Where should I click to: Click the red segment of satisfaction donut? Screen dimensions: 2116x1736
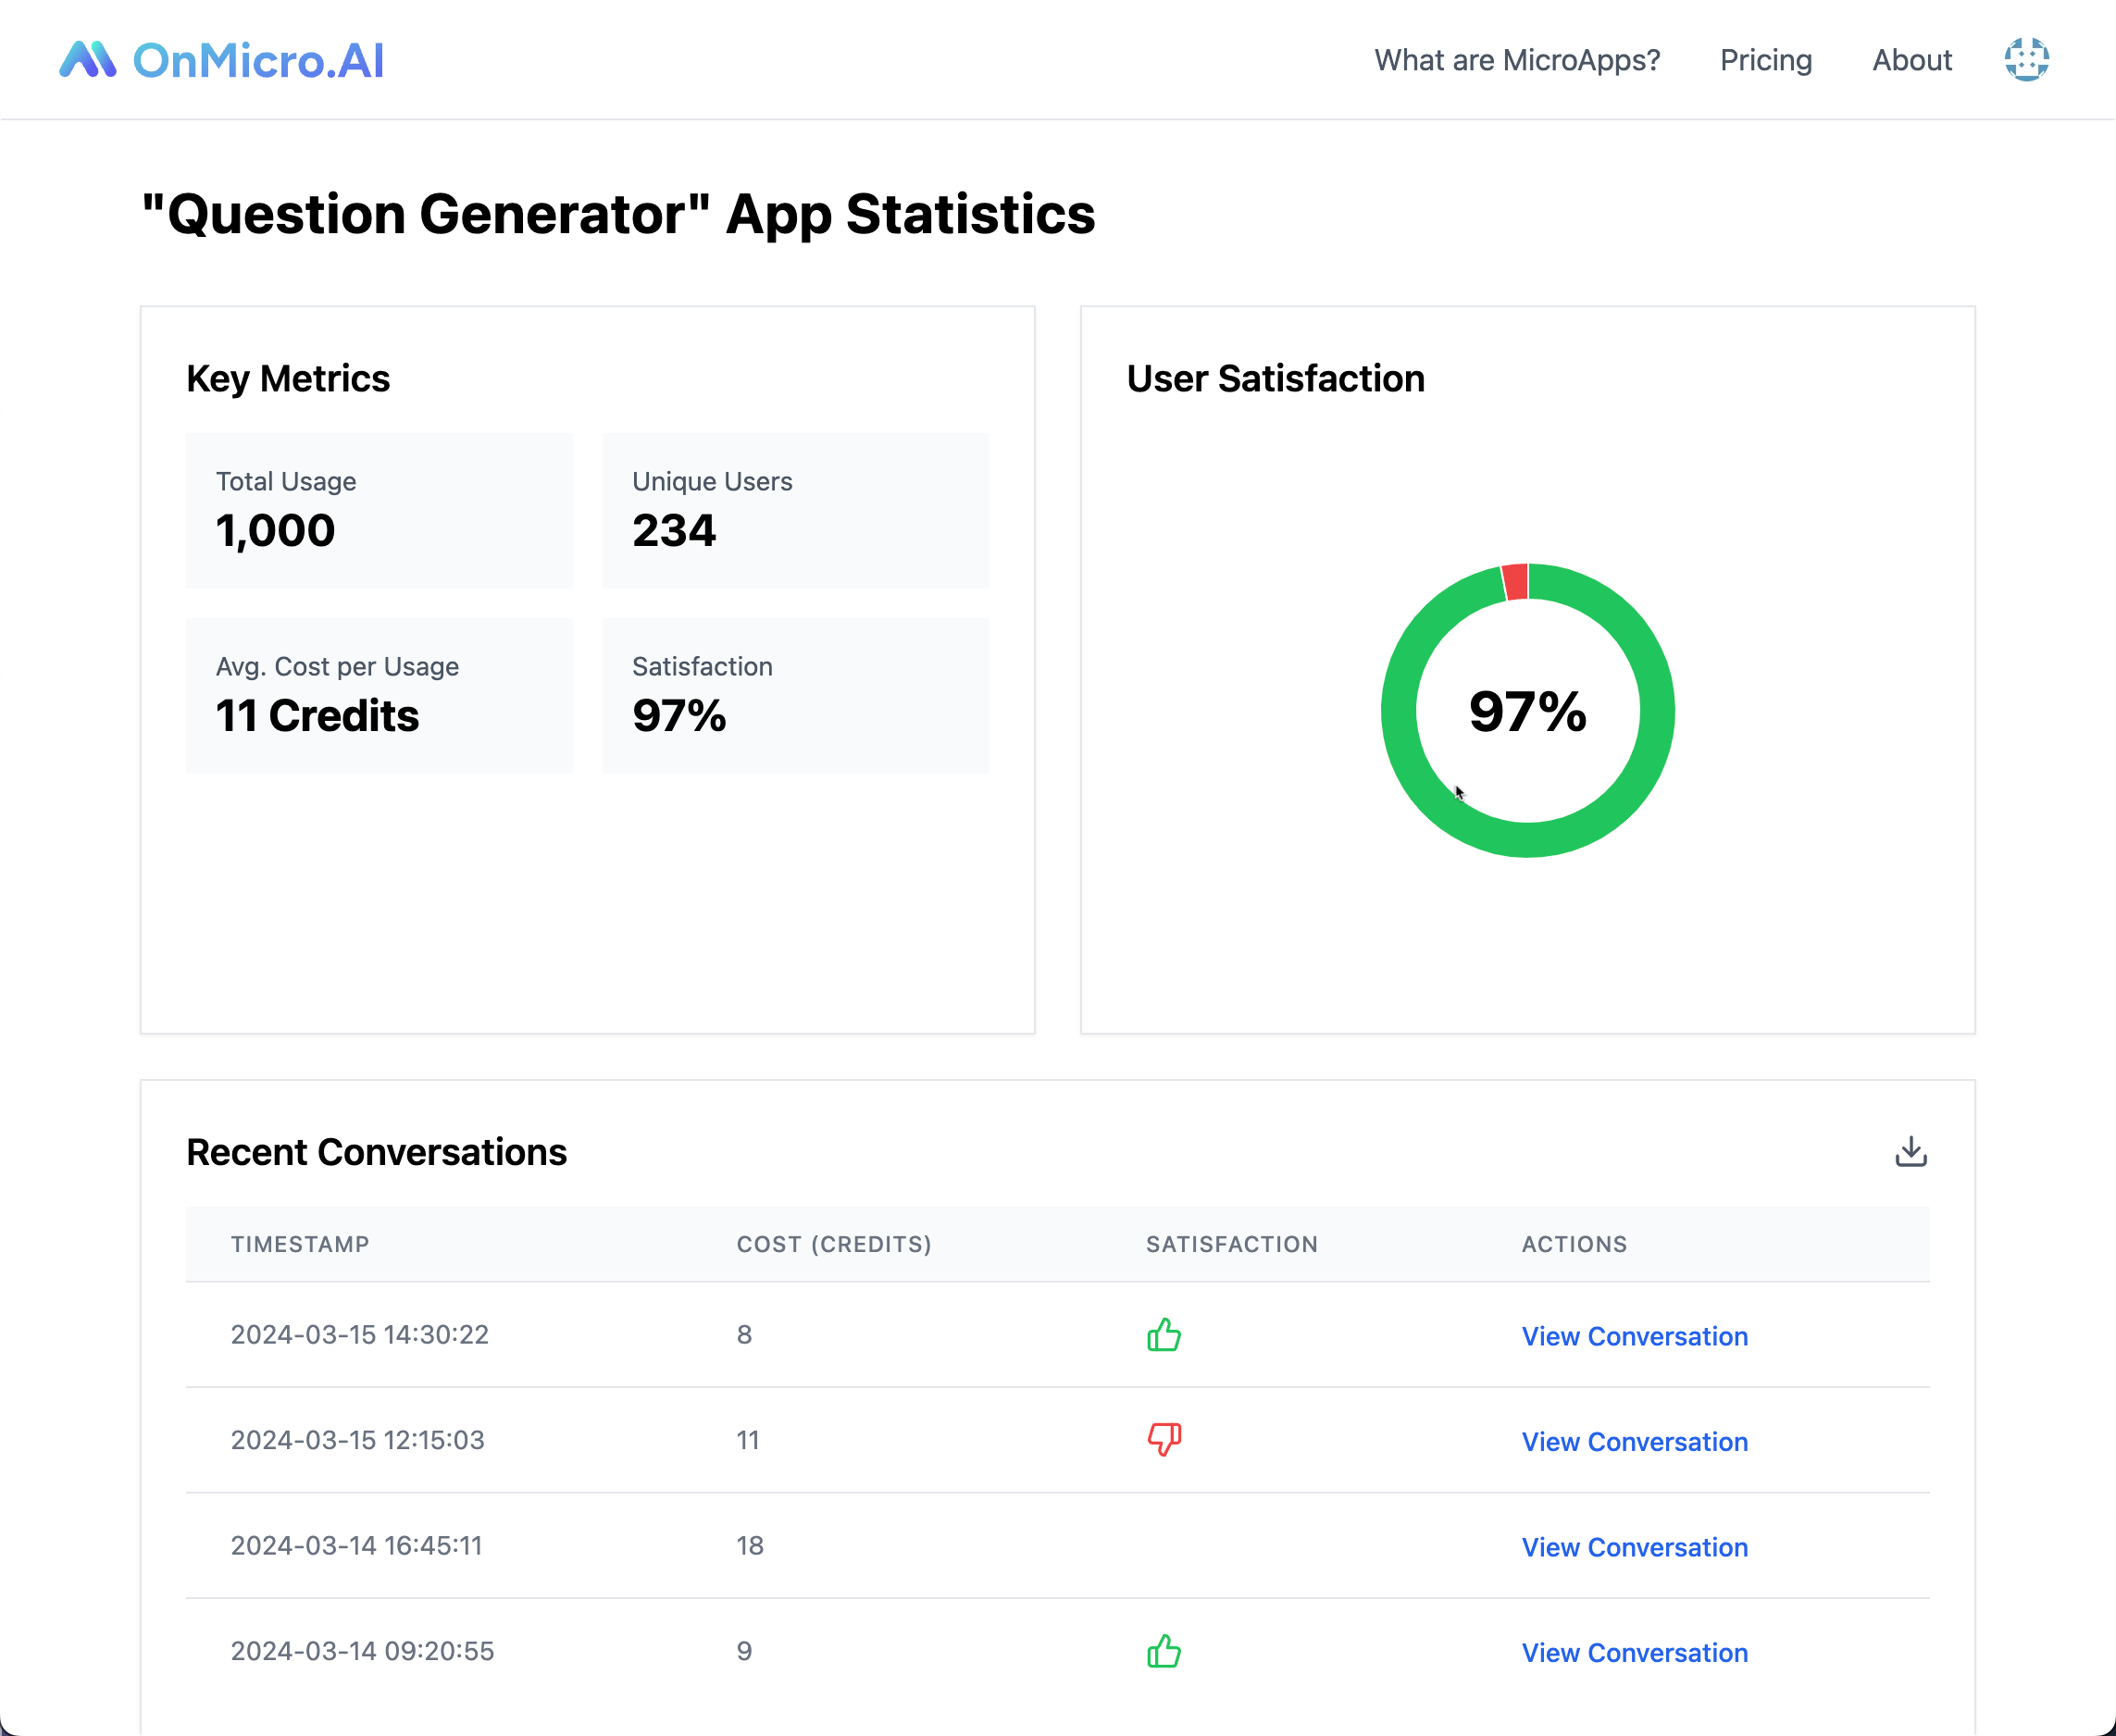click(1515, 582)
